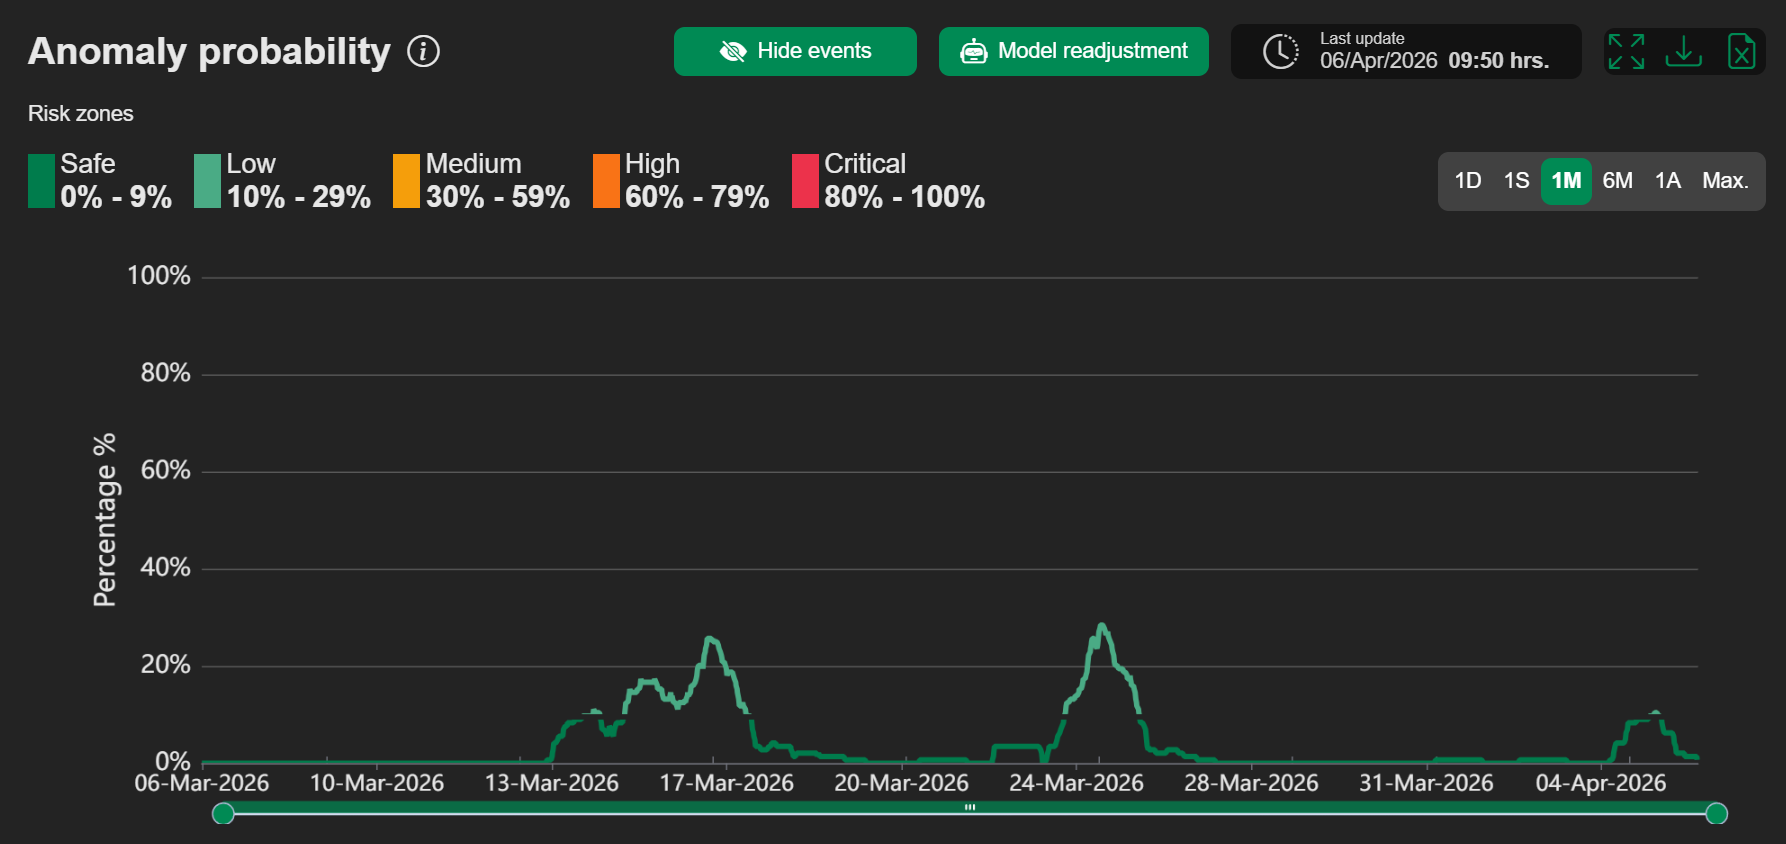Image resolution: width=1786 pixels, height=844 pixels.
Task: Click the fullscreen expand icon
Action: 1626,51
